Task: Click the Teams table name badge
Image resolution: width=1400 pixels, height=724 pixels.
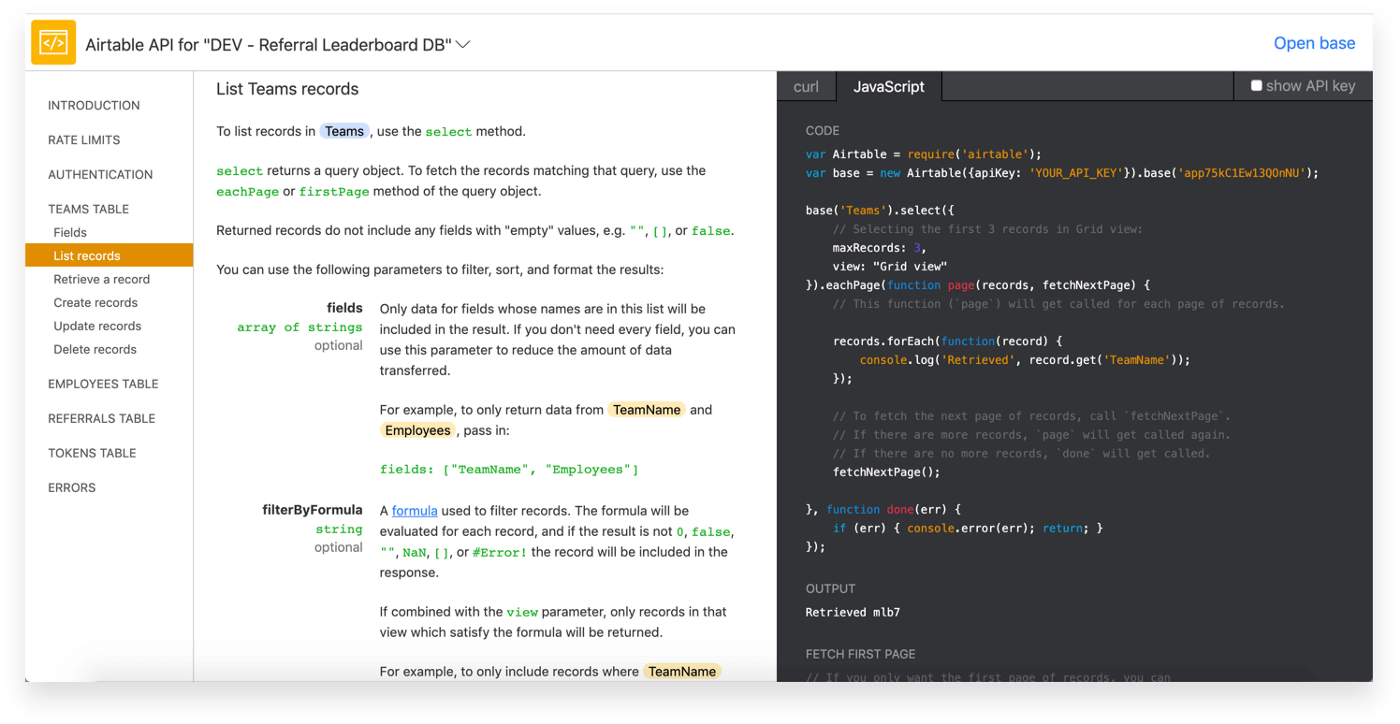Action: pos(344,131)
